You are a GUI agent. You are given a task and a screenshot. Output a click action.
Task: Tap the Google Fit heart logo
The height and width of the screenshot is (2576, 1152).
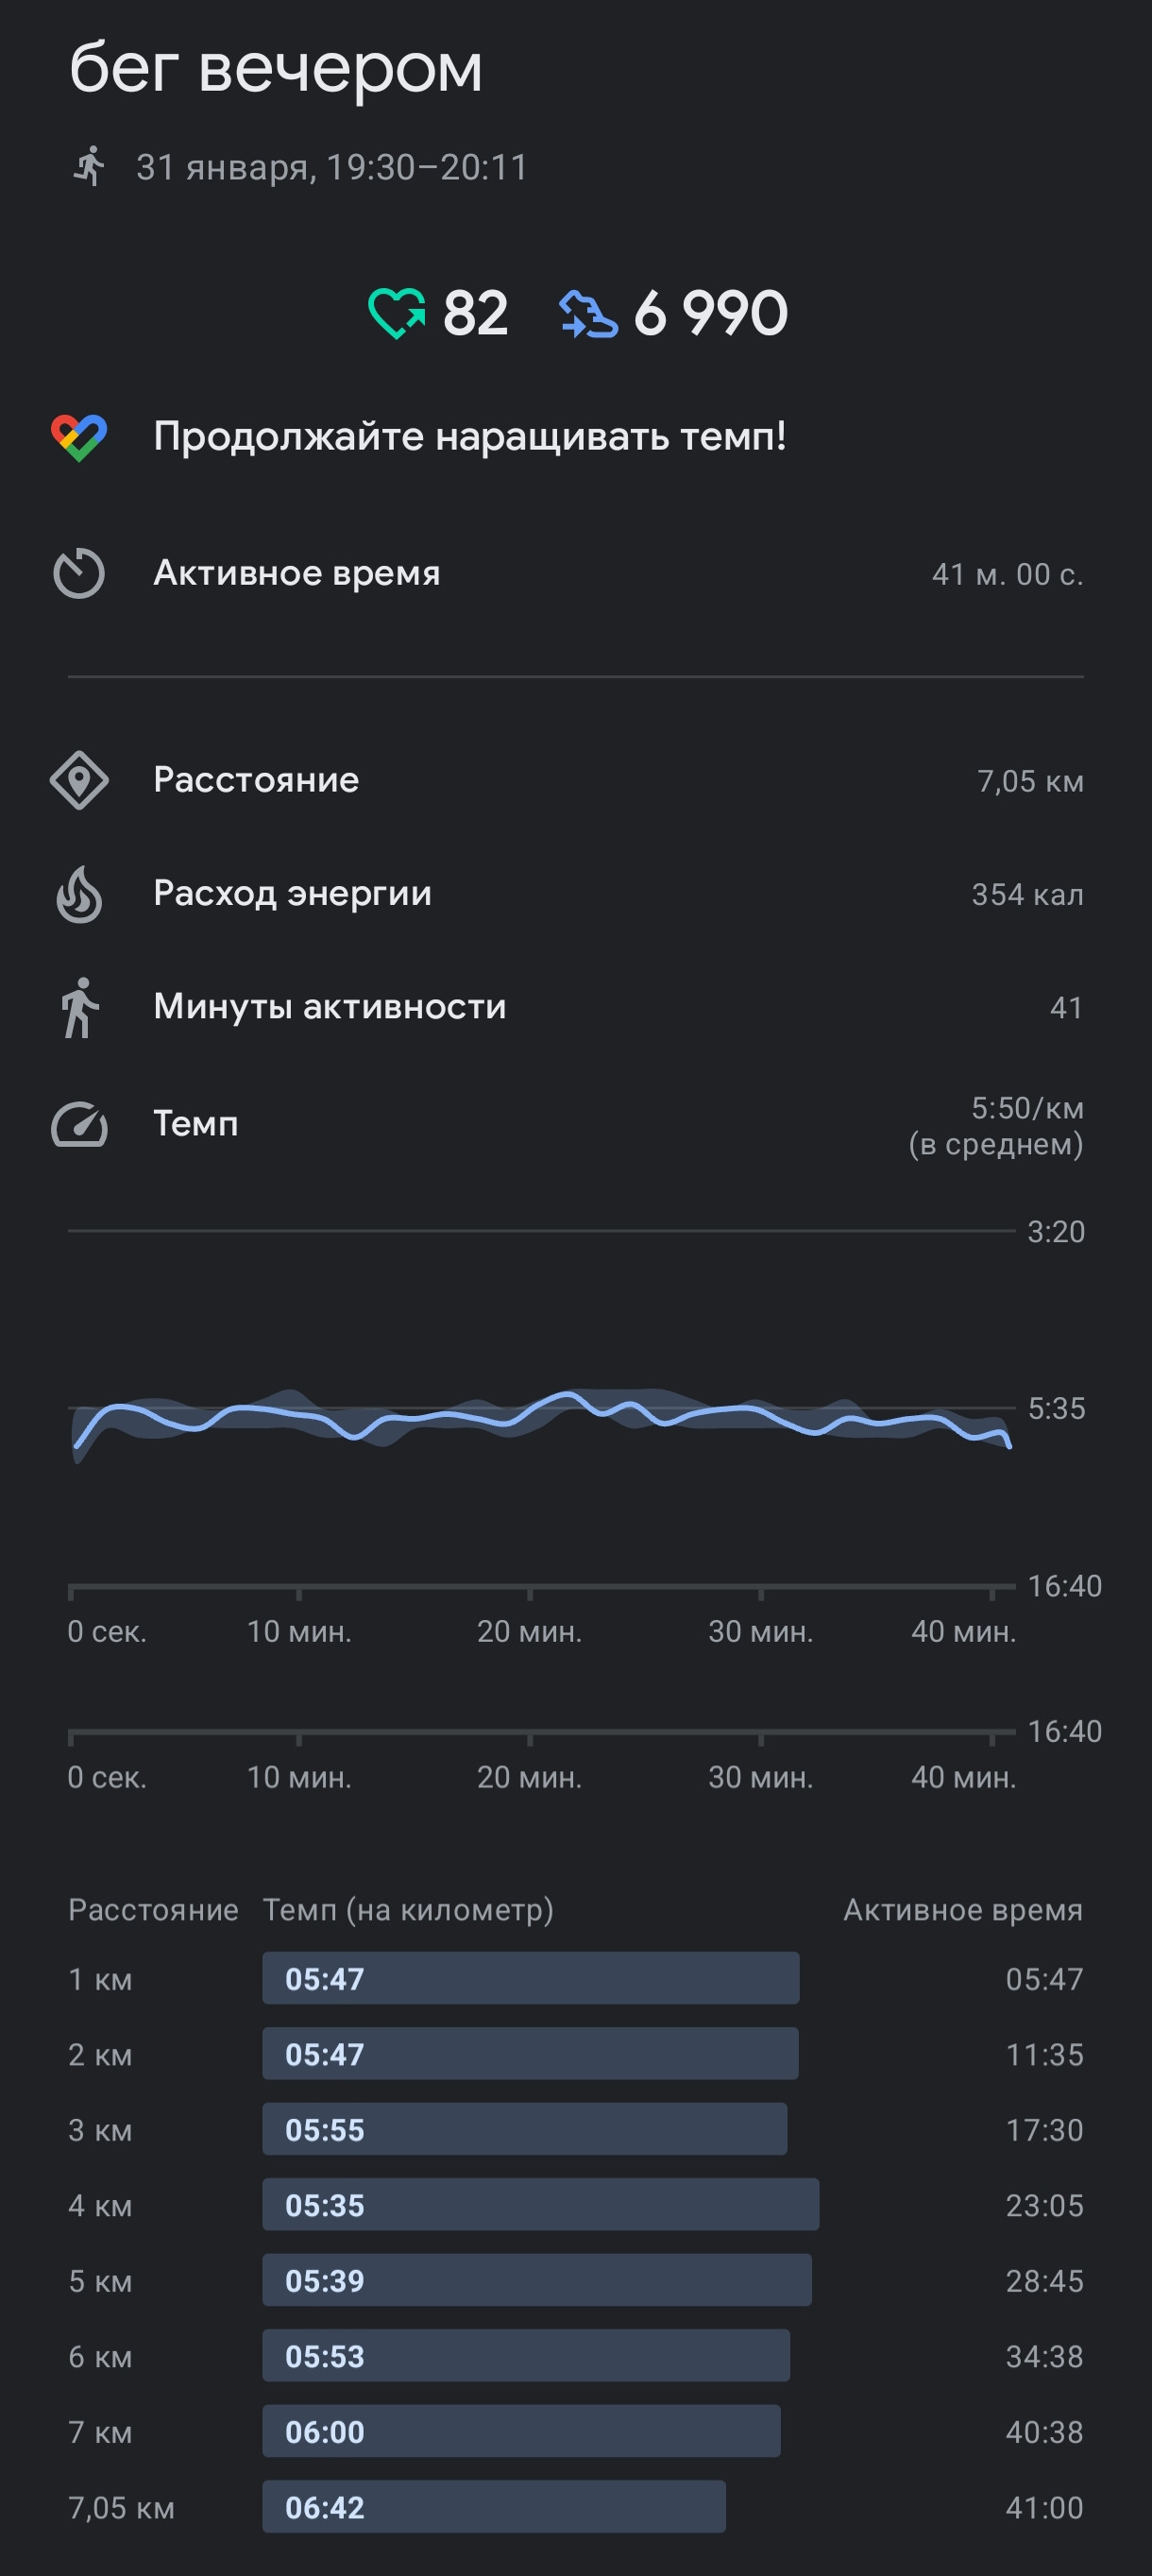pyautogui.click(x=79, y=437)
